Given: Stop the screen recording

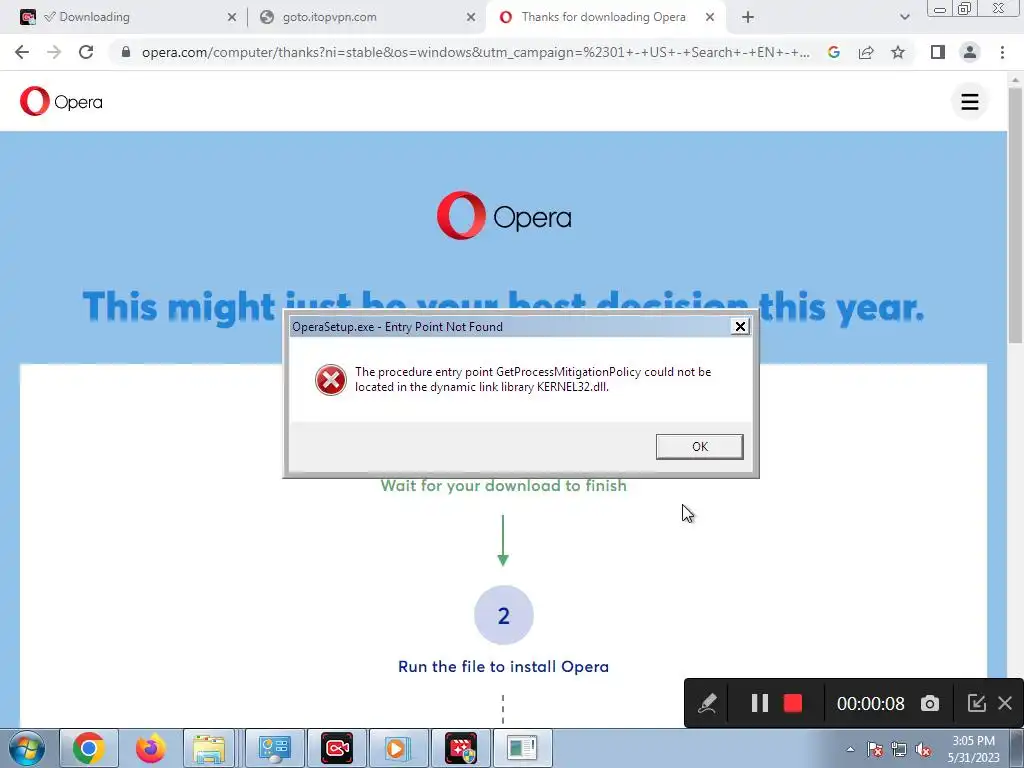Looking at the screenshot, I should (793, 703).
